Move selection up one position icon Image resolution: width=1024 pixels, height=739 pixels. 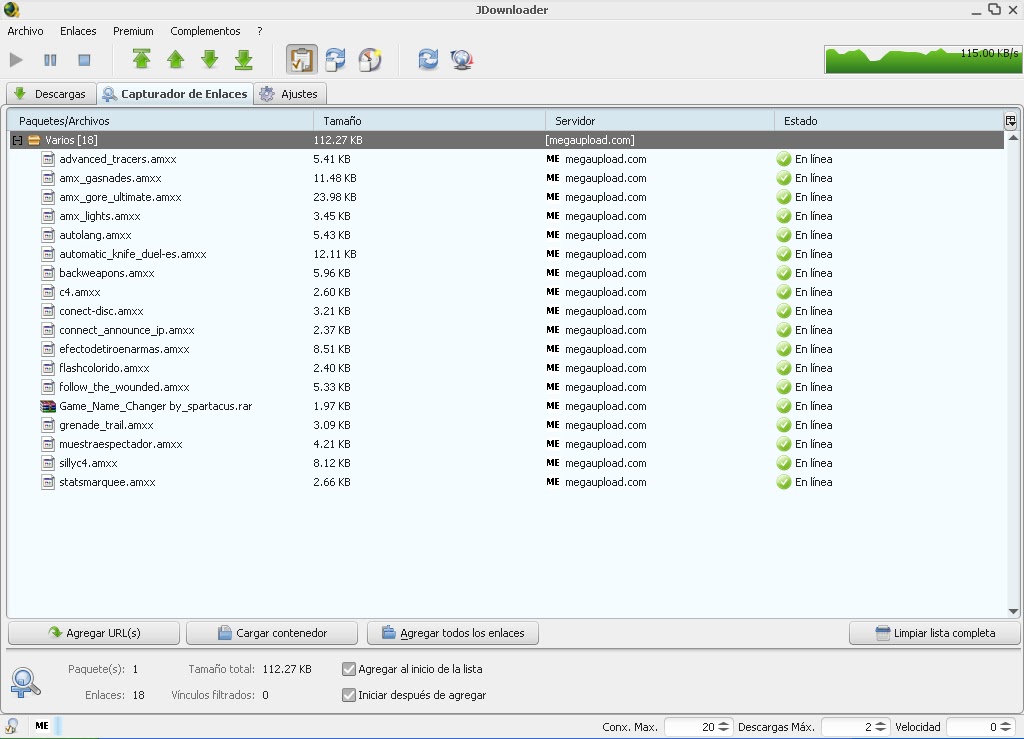[176, 59]
